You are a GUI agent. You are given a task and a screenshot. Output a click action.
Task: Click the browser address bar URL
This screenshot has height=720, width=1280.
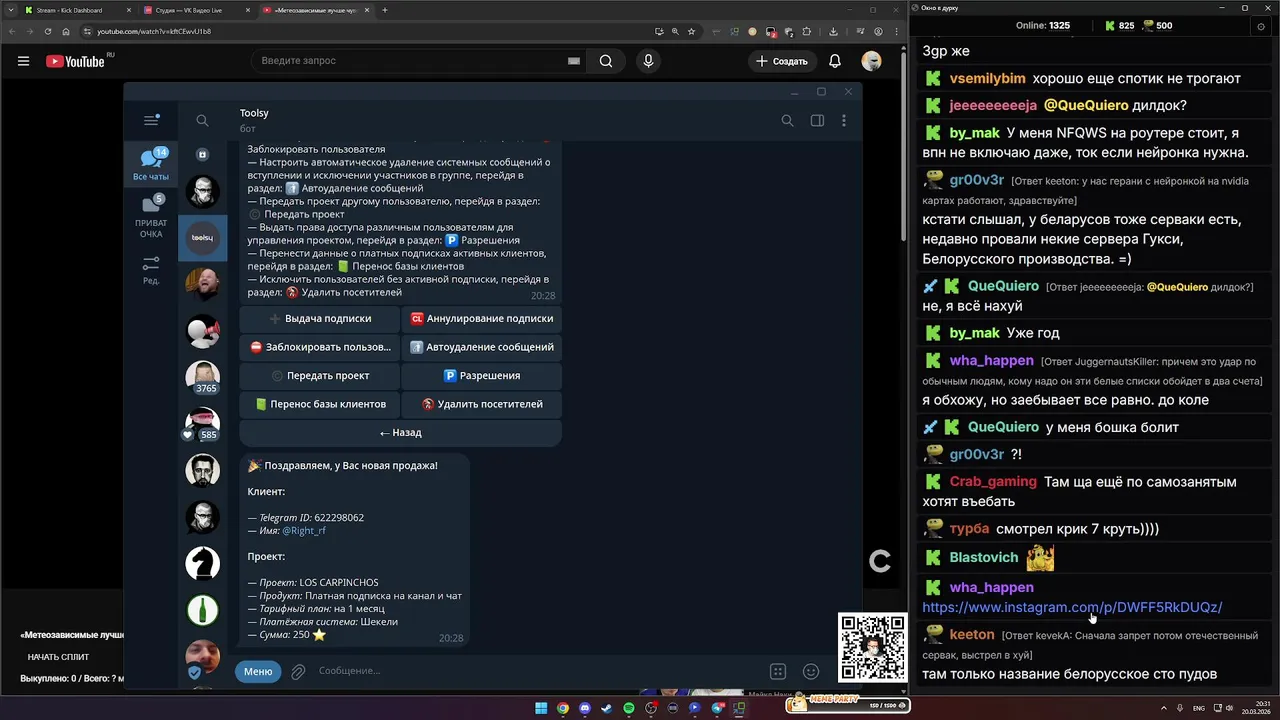point(154,31)
